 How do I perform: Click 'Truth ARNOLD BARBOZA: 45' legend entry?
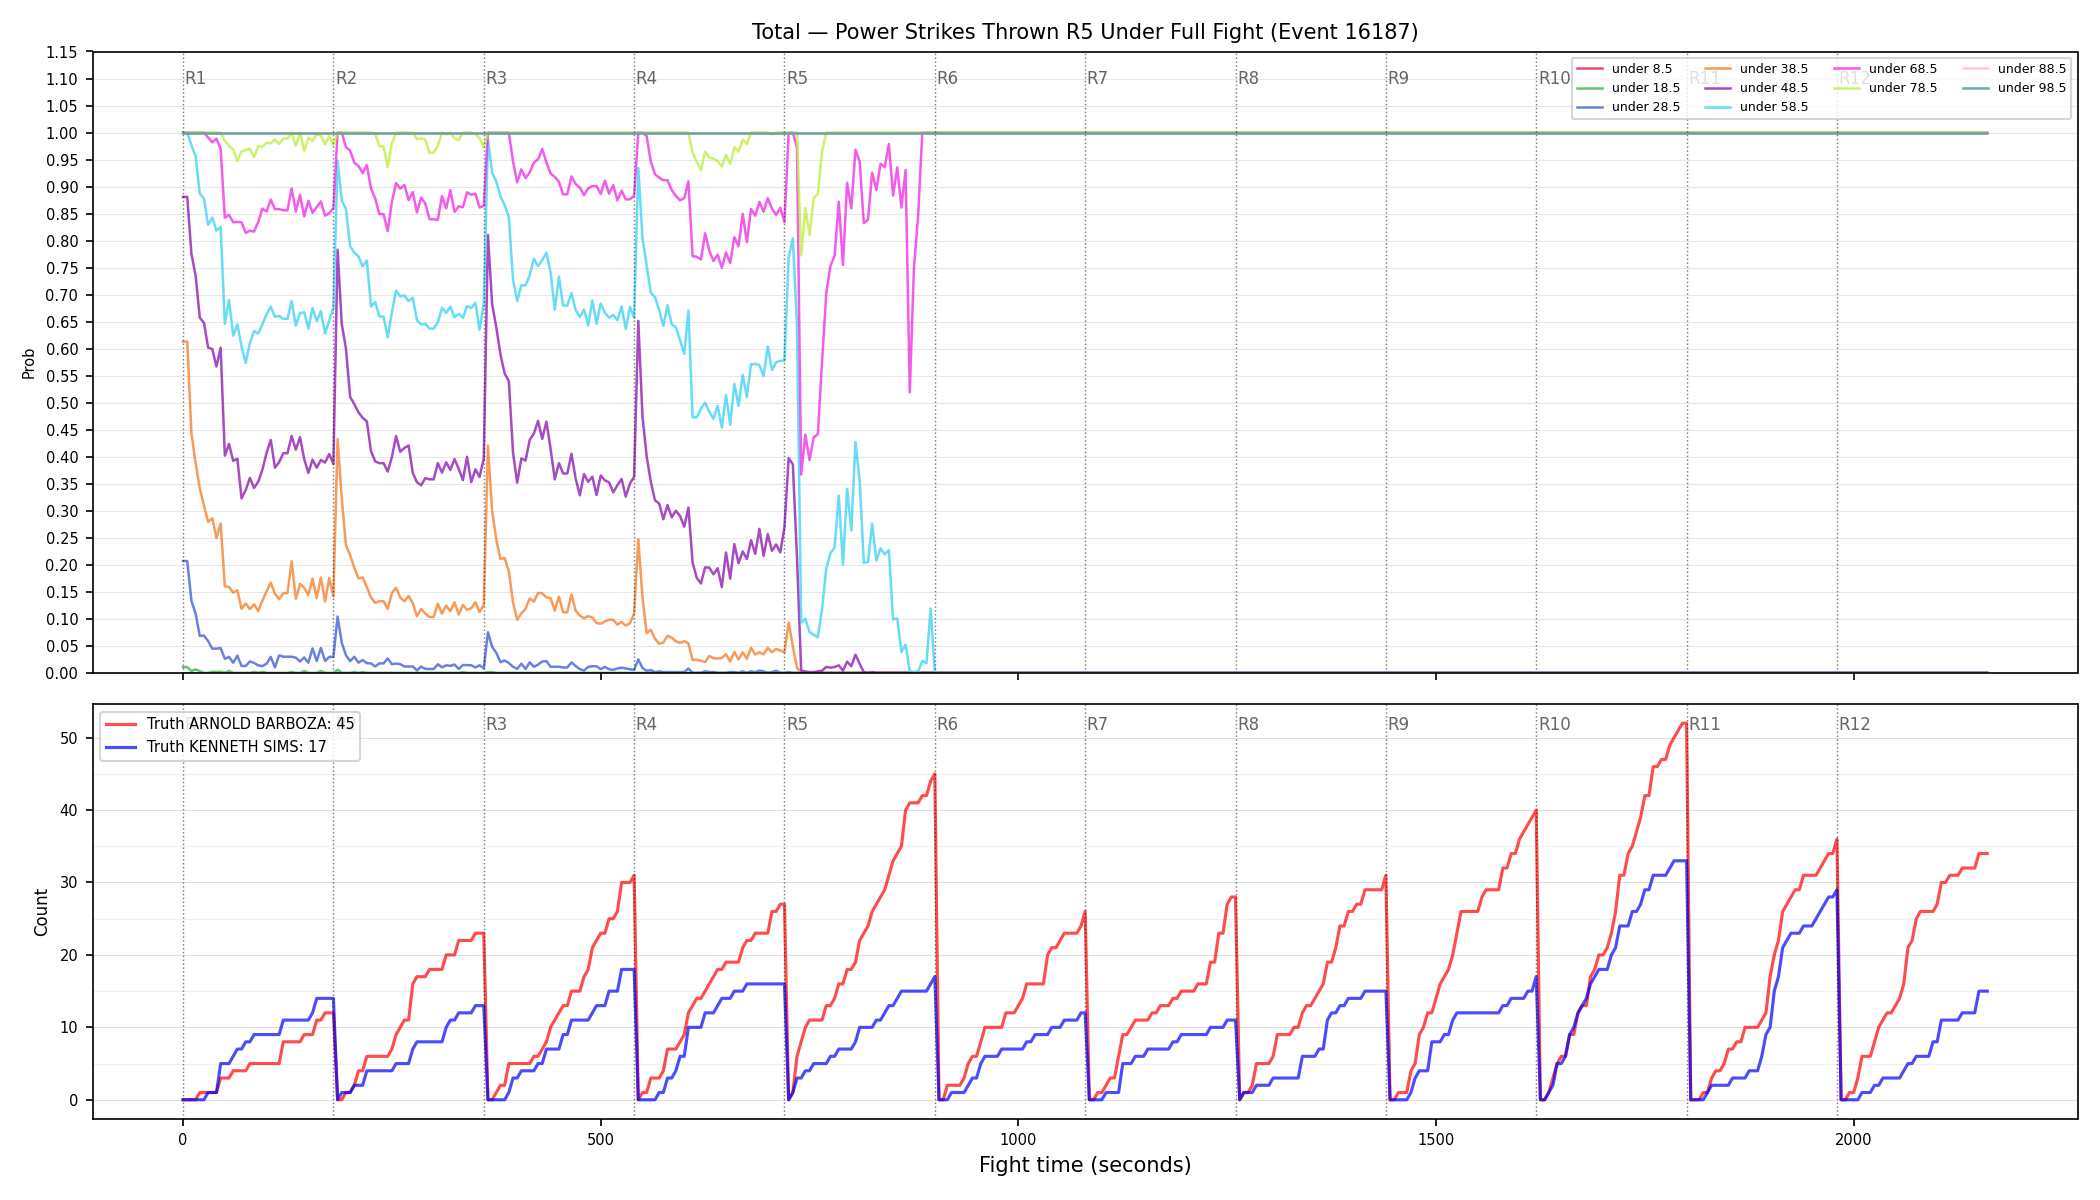[x=250, y=724]
